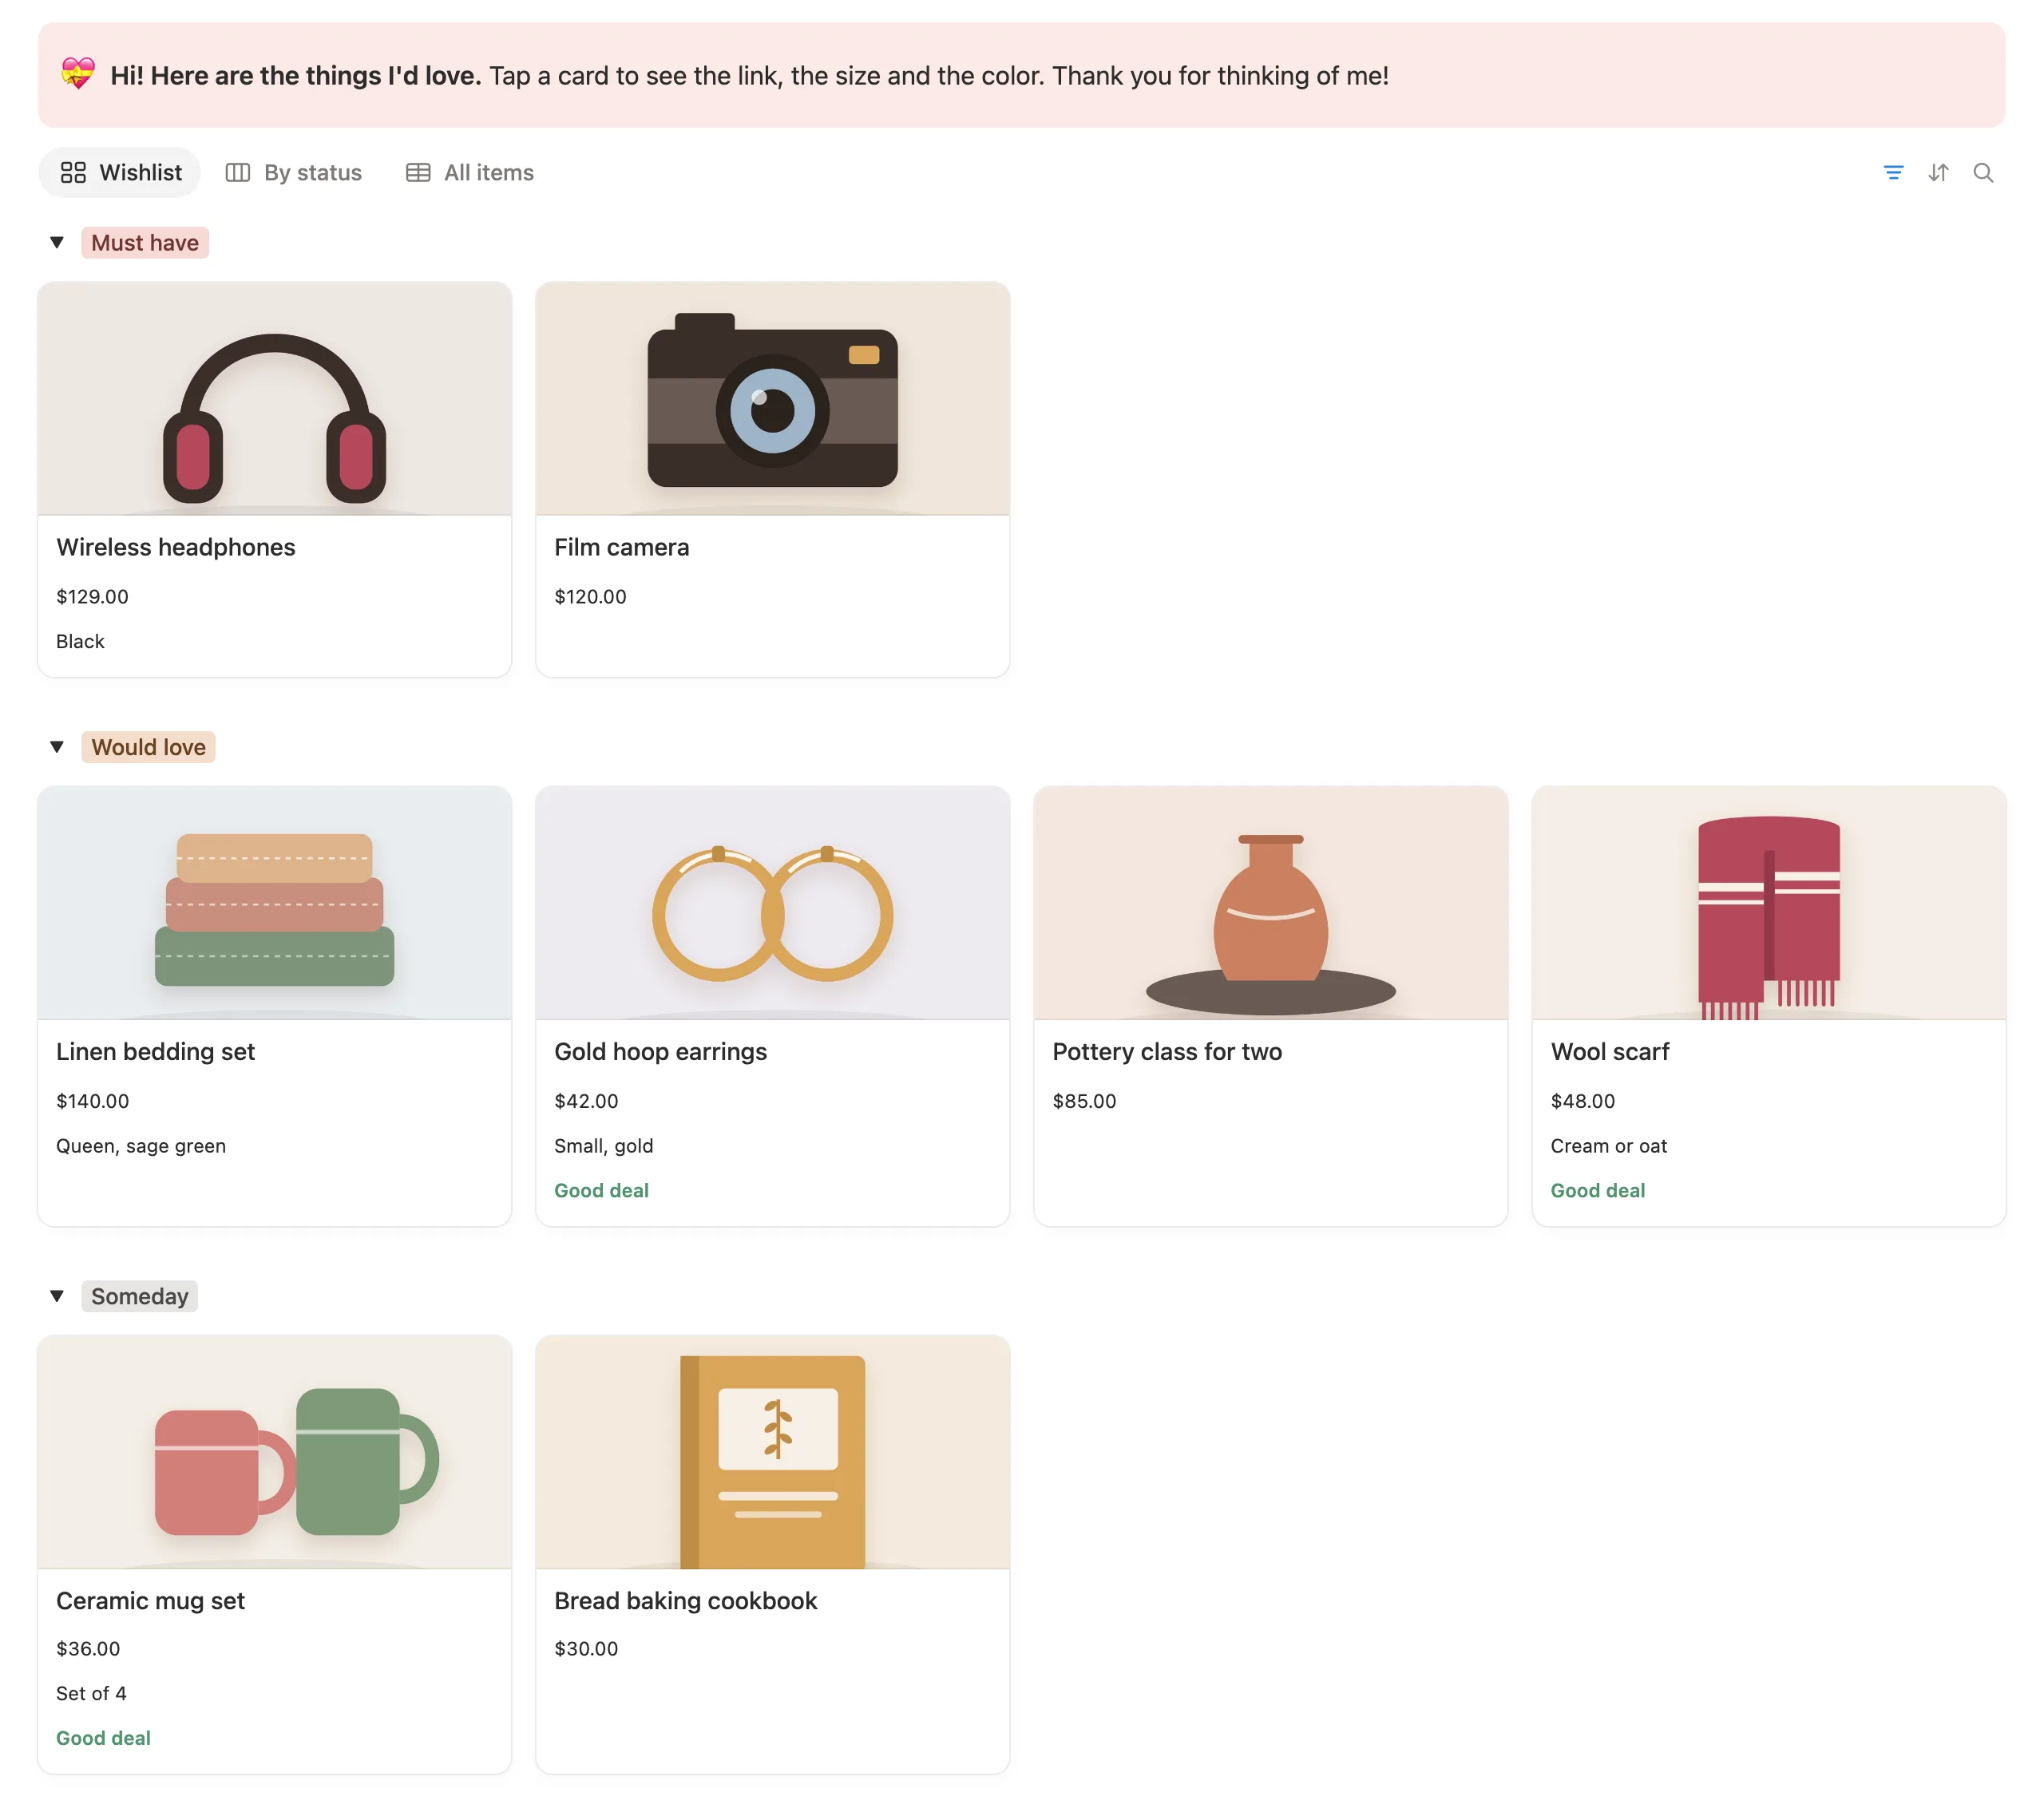Open the Linen bedding set image
The image size is (2044, 1796).
pos(274,903)
